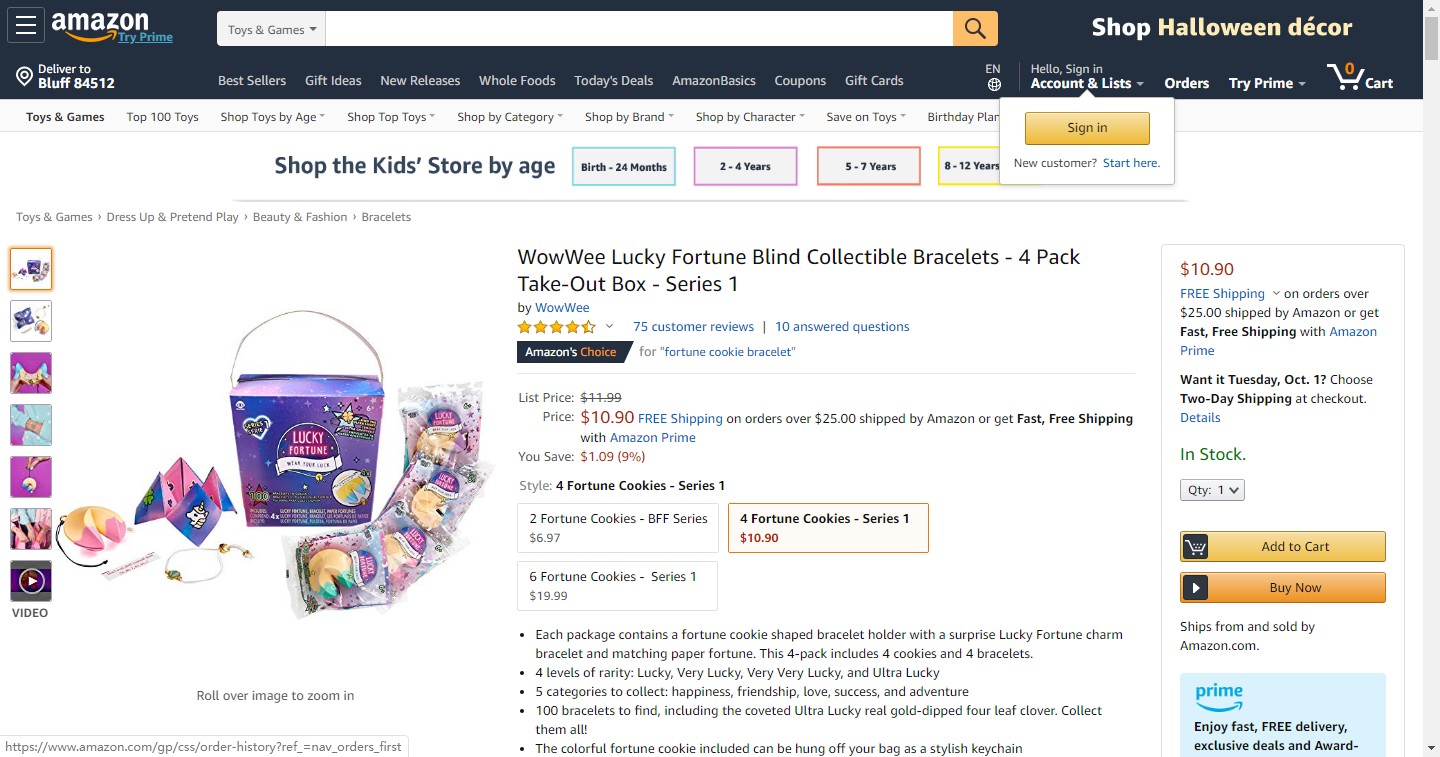Expand the Toys & Games search category dropdown
Screen dimensions: 1440x757
coord(271,29)
